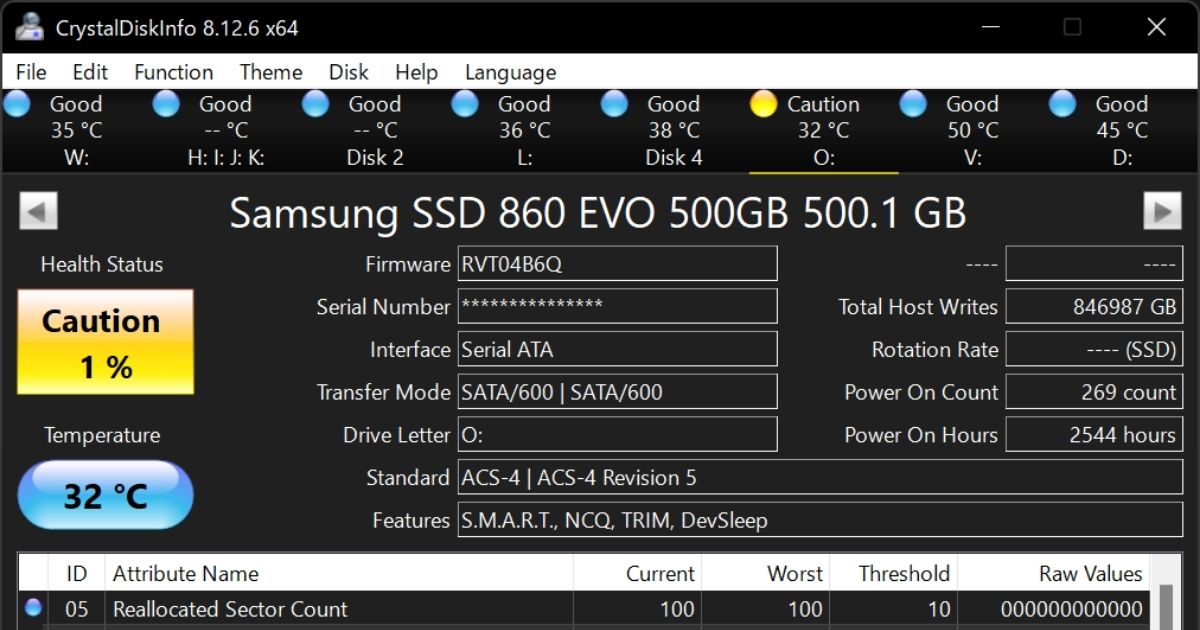Click the Temperature label

pos(102,435)
